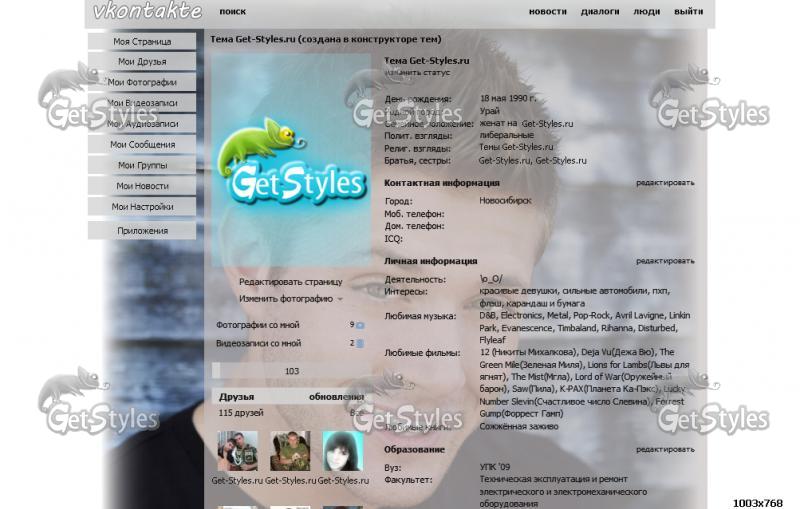This screenshot has width=800, height=509.
Task: Open first friend's thumbnail photo
Action: (x=237, y=451)
